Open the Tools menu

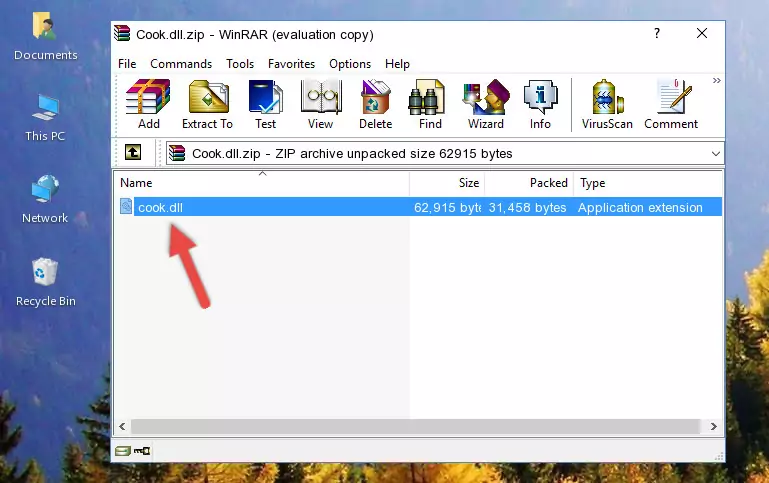240,64
